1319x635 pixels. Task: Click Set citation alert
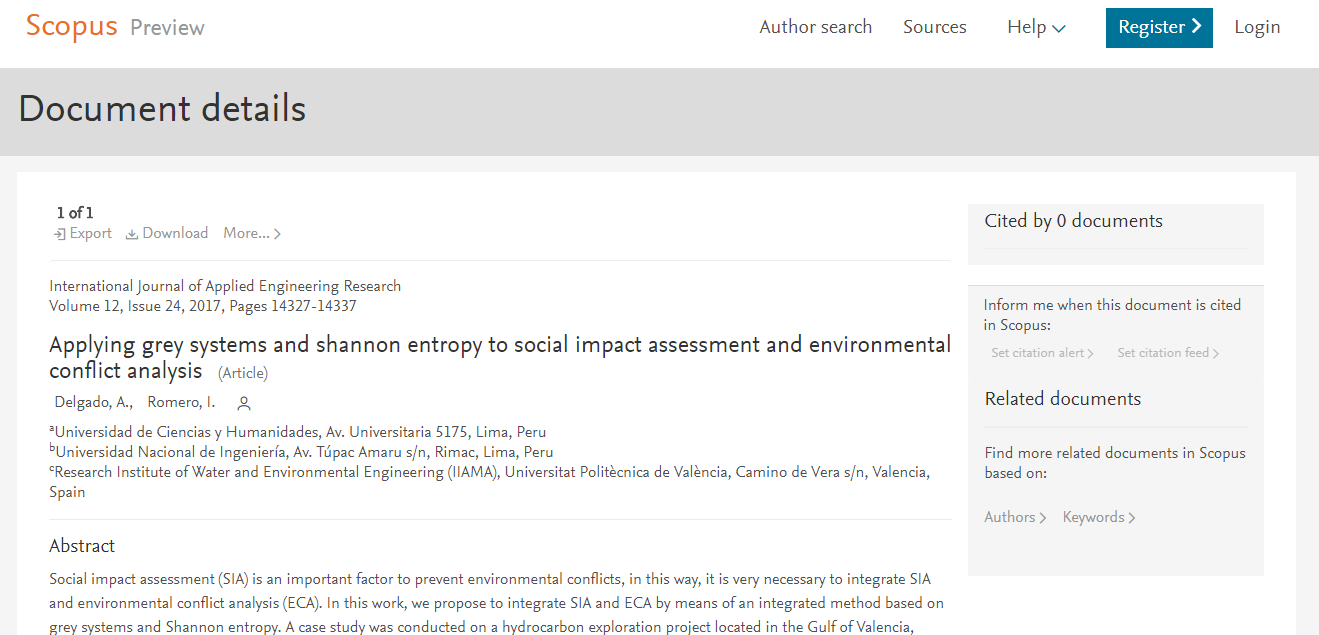tap(1042, 353)
